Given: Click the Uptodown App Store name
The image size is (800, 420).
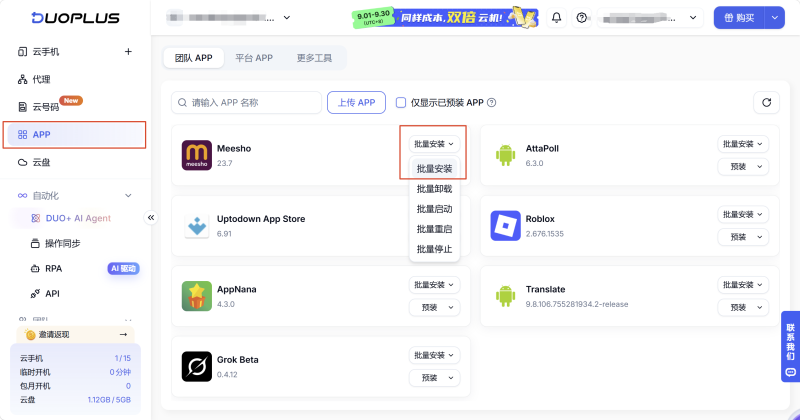Looking at the screenshot, I should point(261,219).
